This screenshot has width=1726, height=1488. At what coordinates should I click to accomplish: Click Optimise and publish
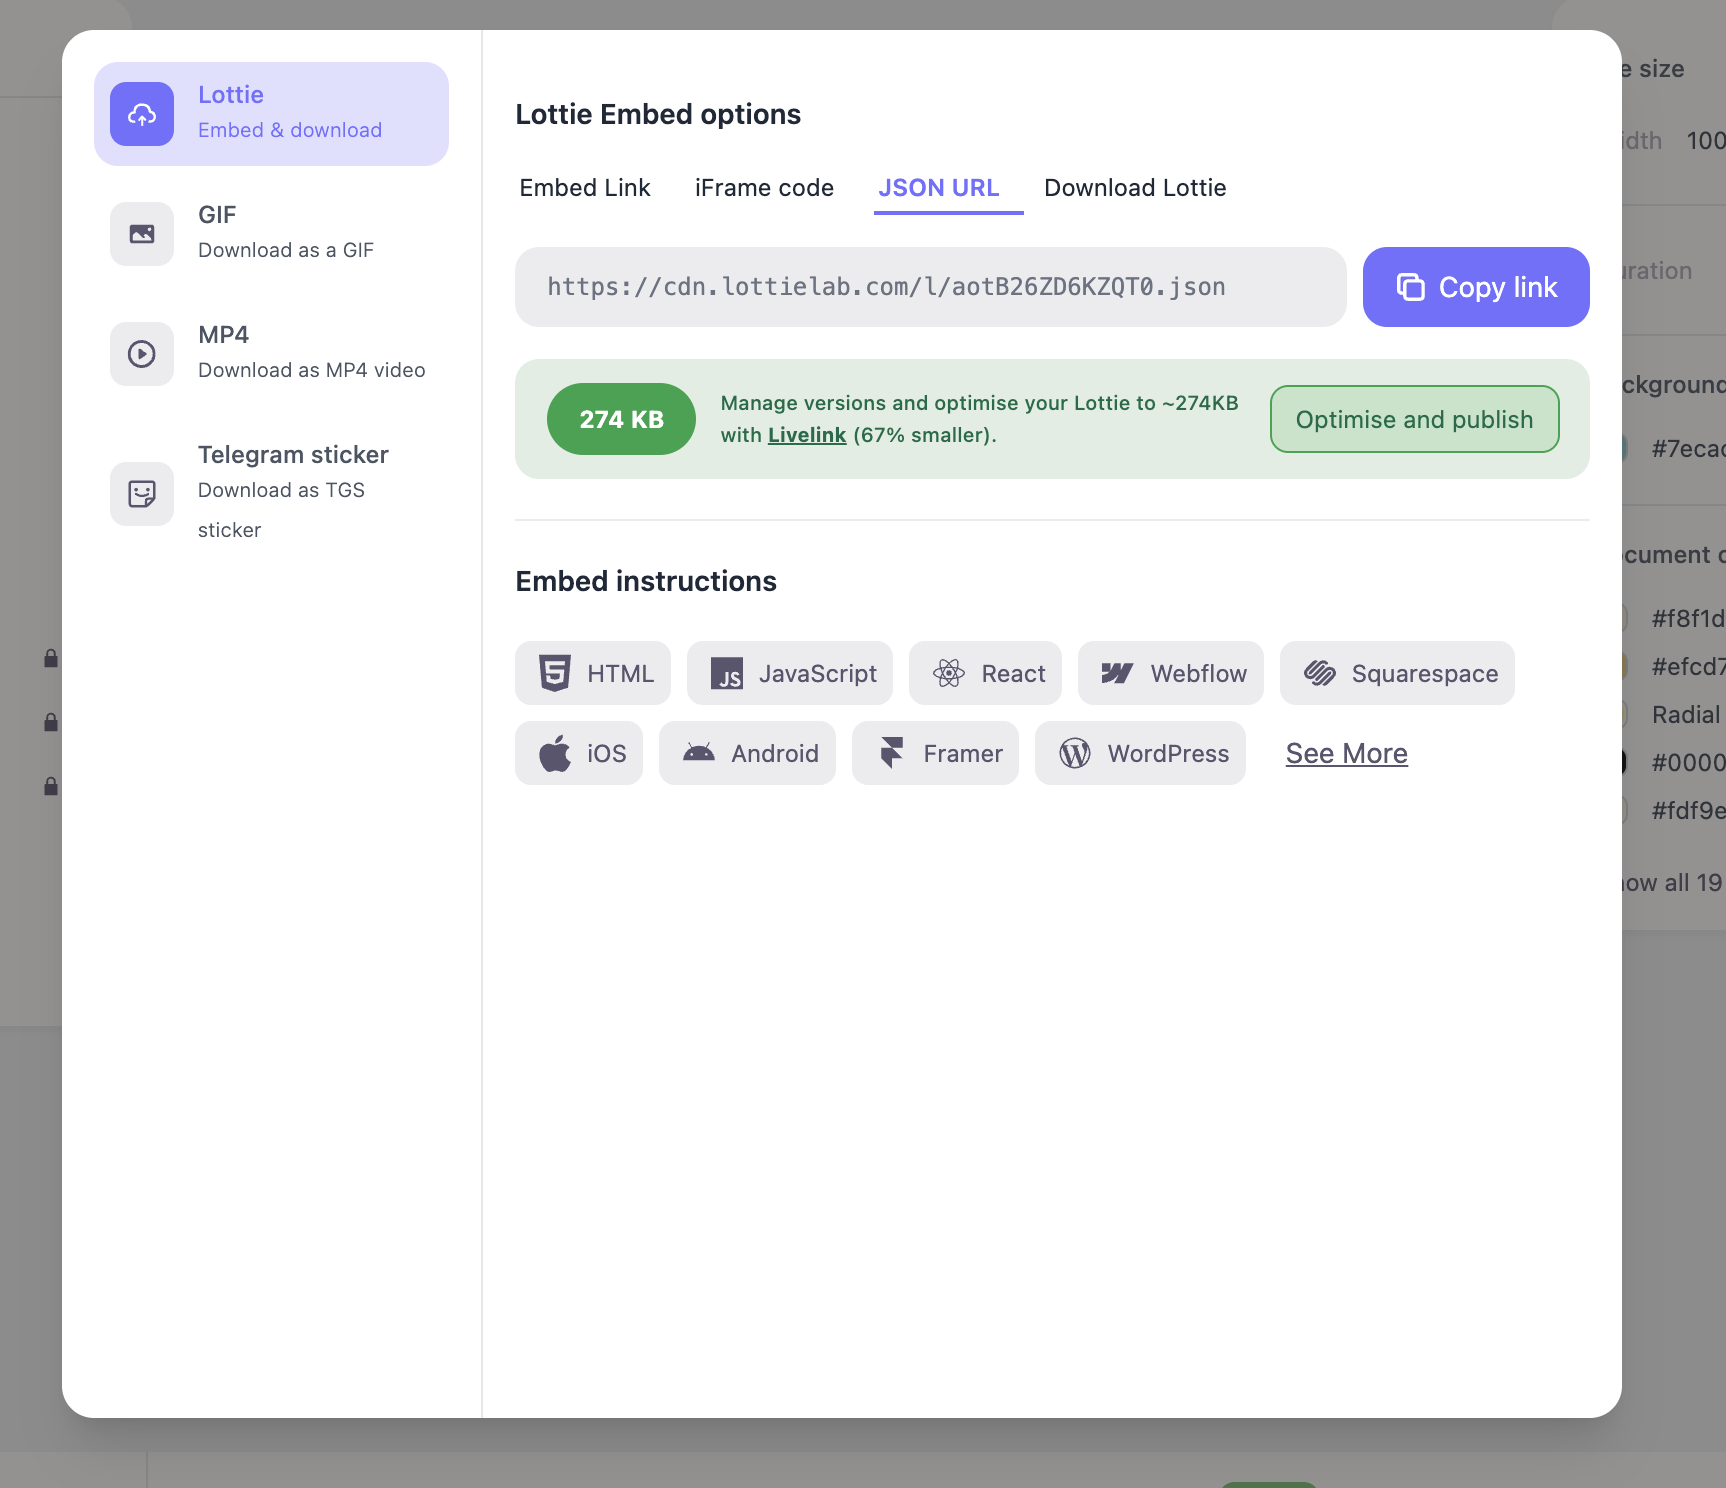pyautogui.click(x=1415, y=419)
